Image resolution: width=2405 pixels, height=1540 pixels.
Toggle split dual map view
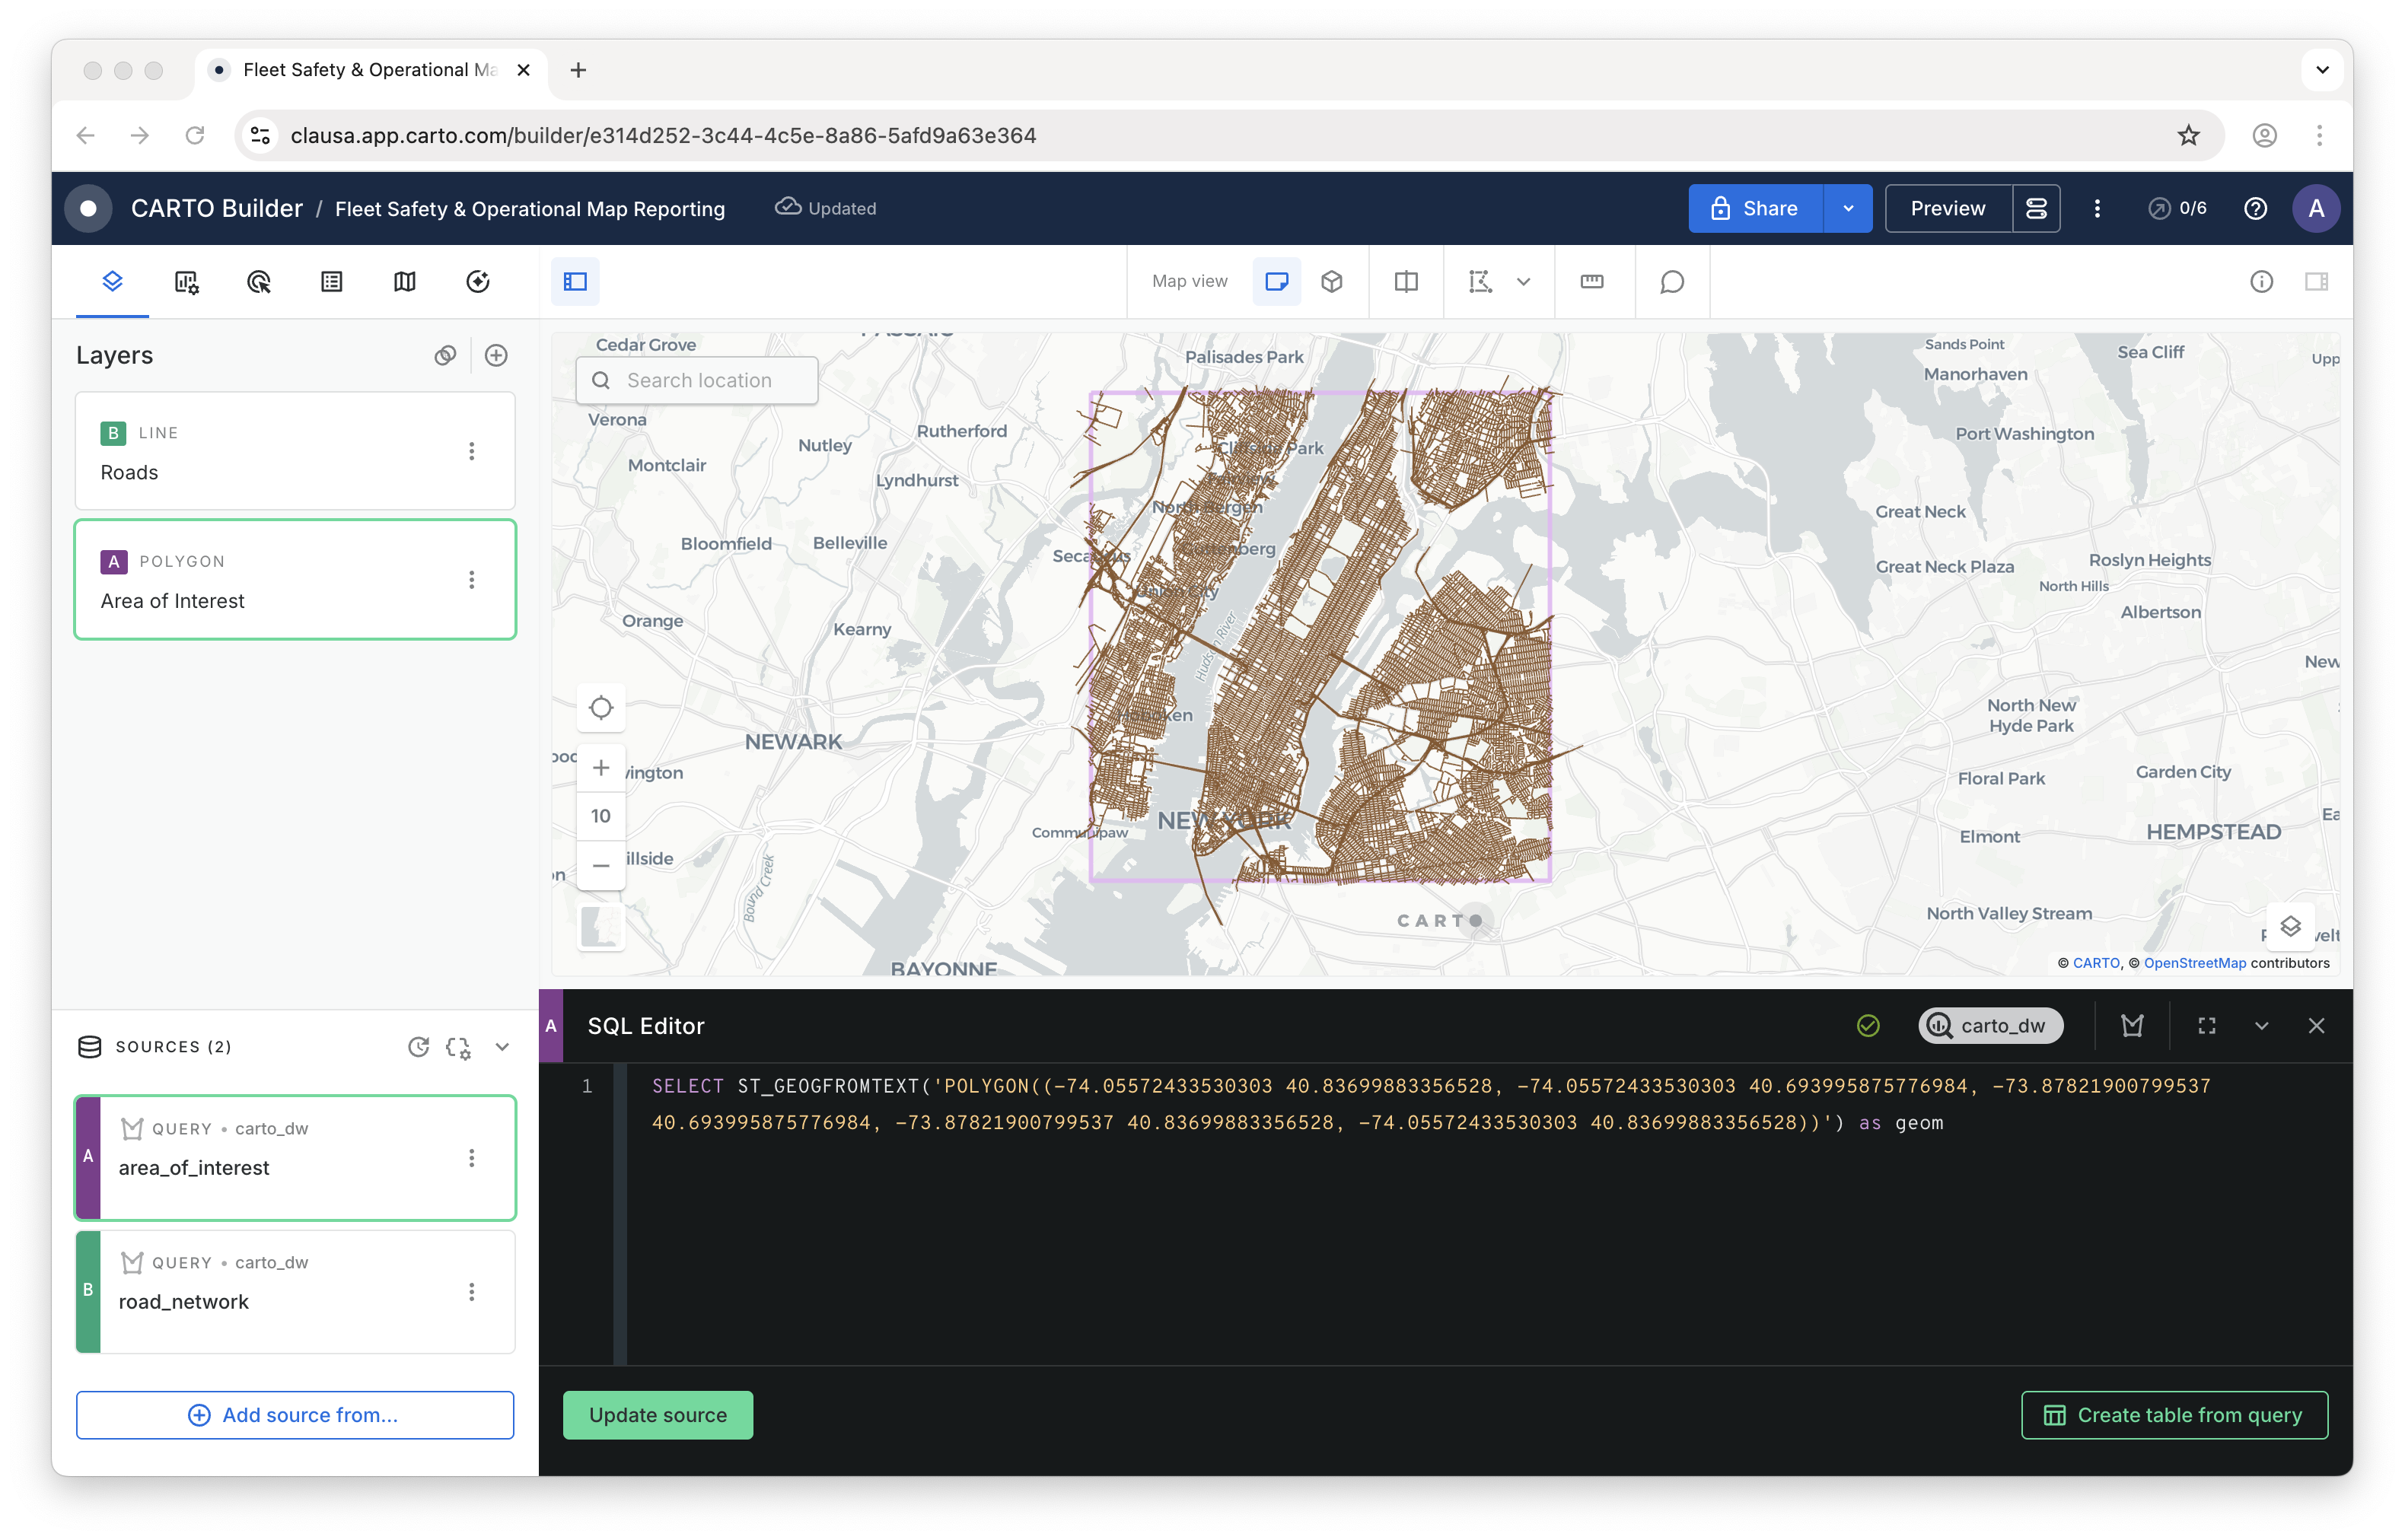click(1406, 282)
